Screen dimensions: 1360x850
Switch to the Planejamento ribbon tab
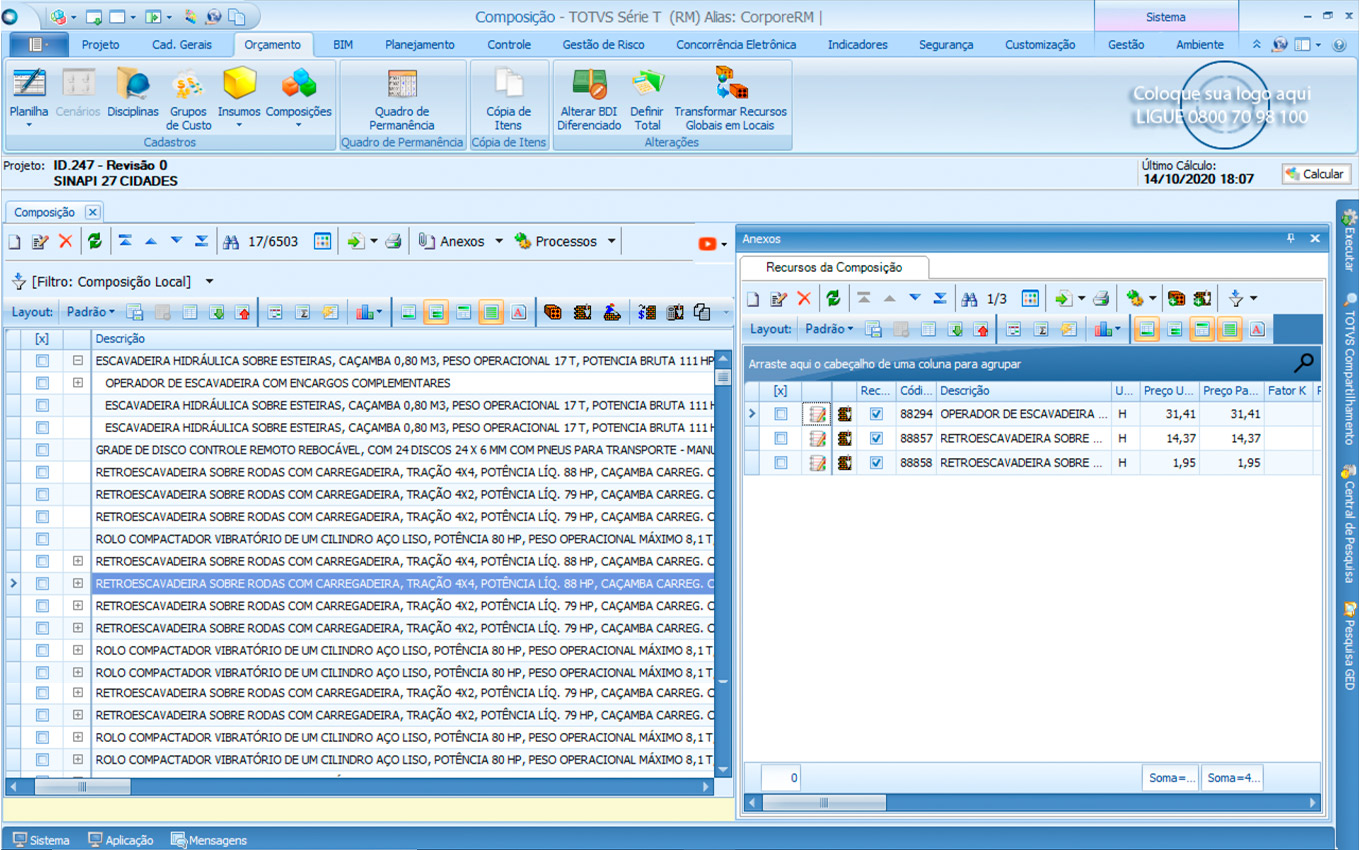point(419,45)
